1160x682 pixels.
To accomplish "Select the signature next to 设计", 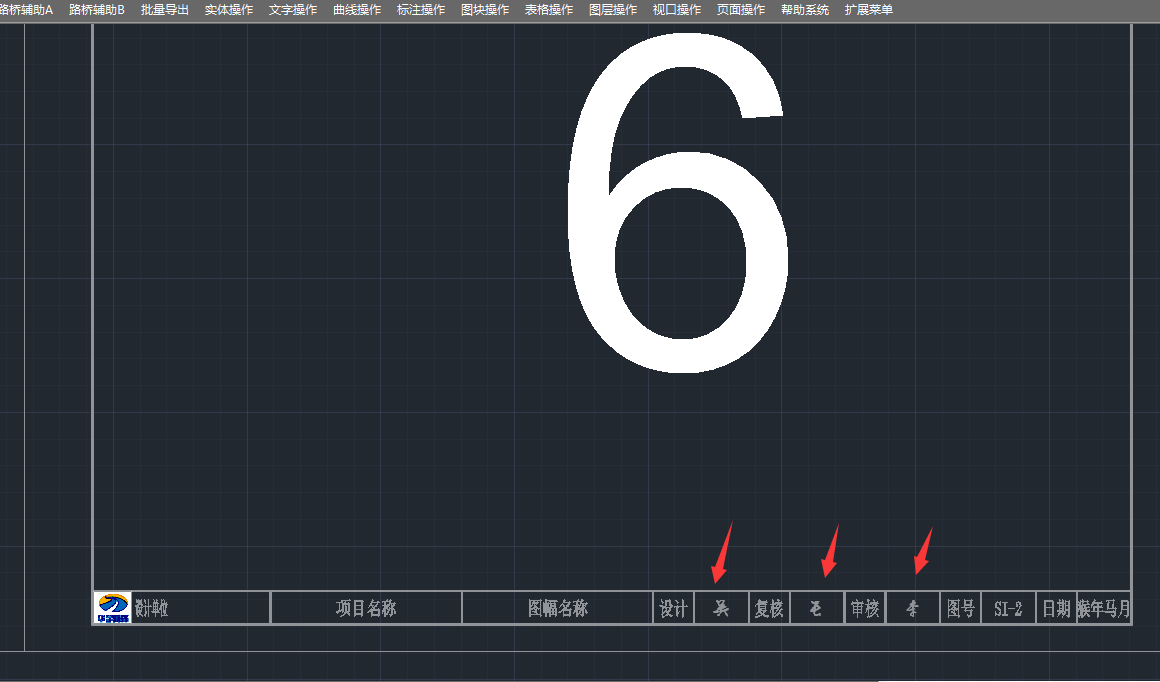I will pyautogui.click(x=721, y=609).
